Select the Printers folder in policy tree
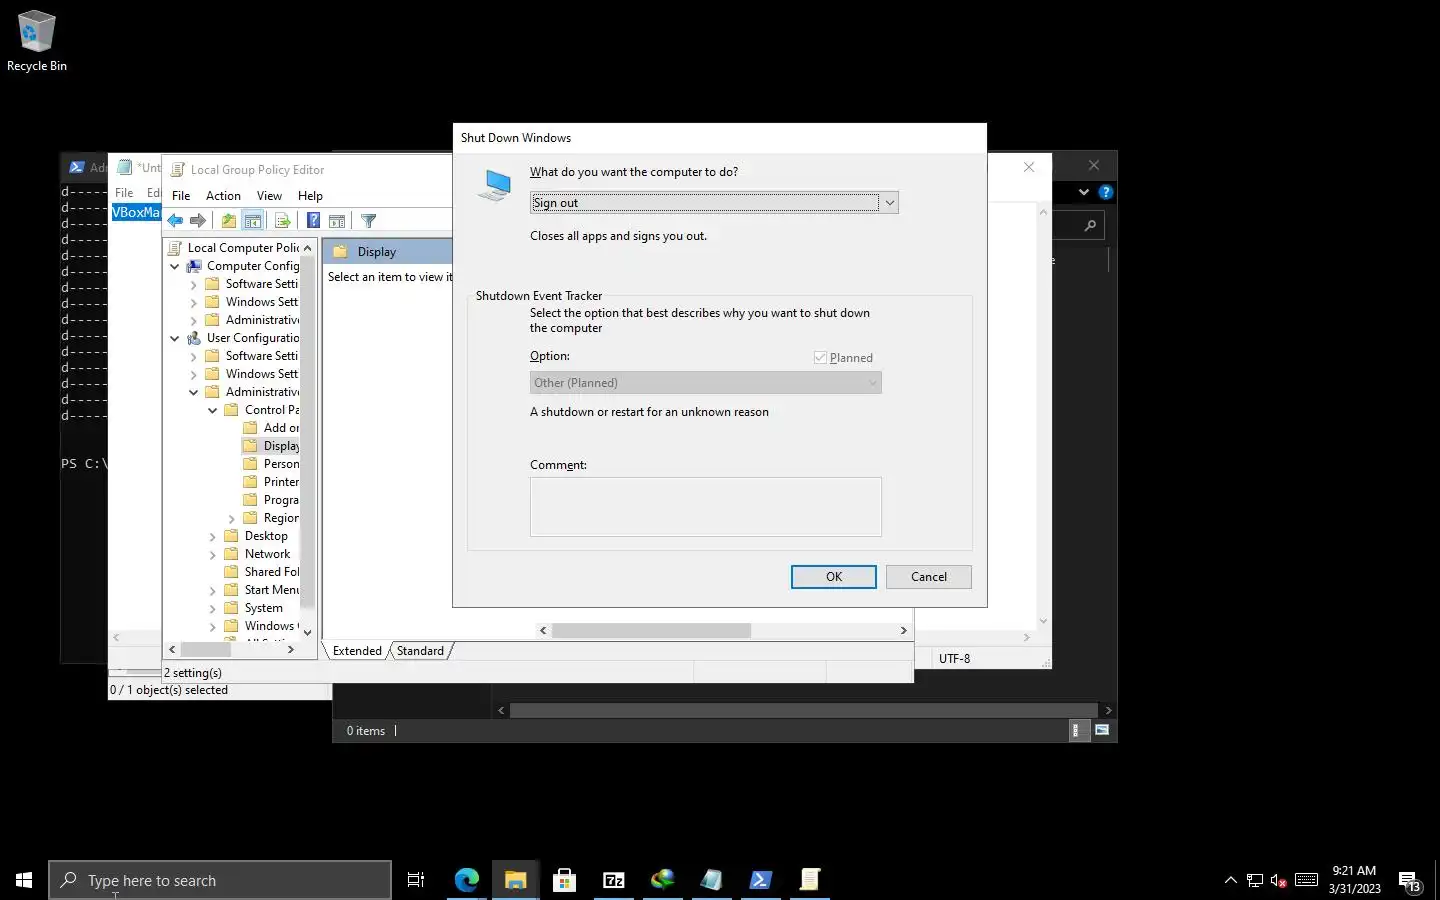Image resolution: width=1440 pixels, height=900 pixels. (271, 482)
